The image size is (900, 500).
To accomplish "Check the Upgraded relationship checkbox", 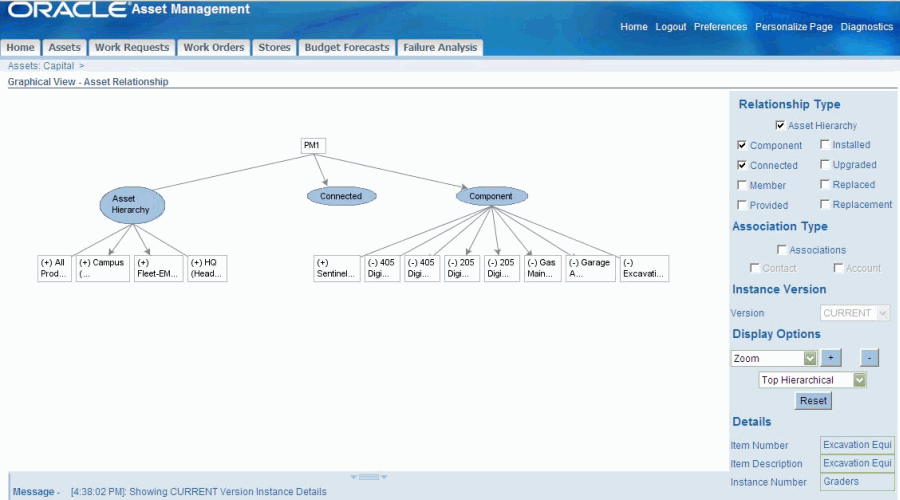I will click(x=825, y=165).
